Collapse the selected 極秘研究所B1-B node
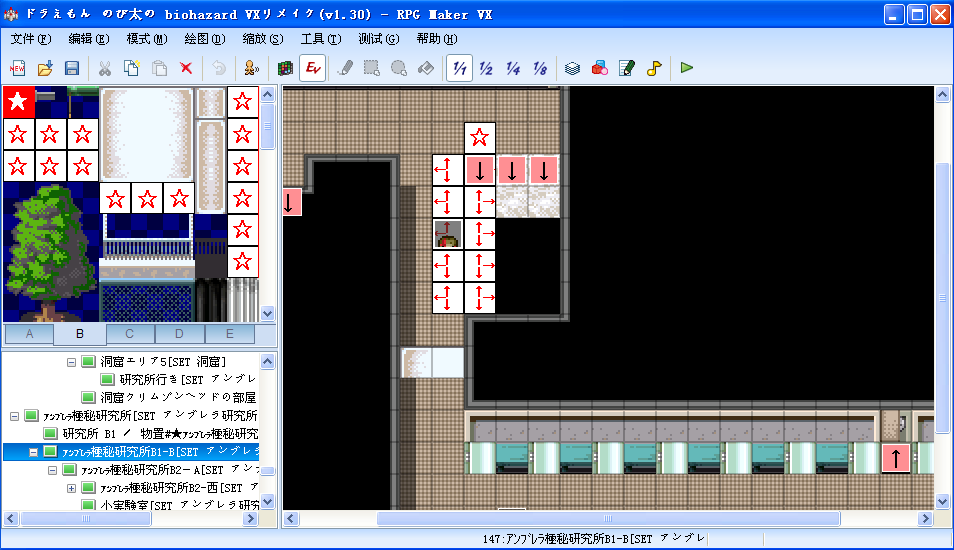Screen dimensions: 954x550 tap(33, 452)
